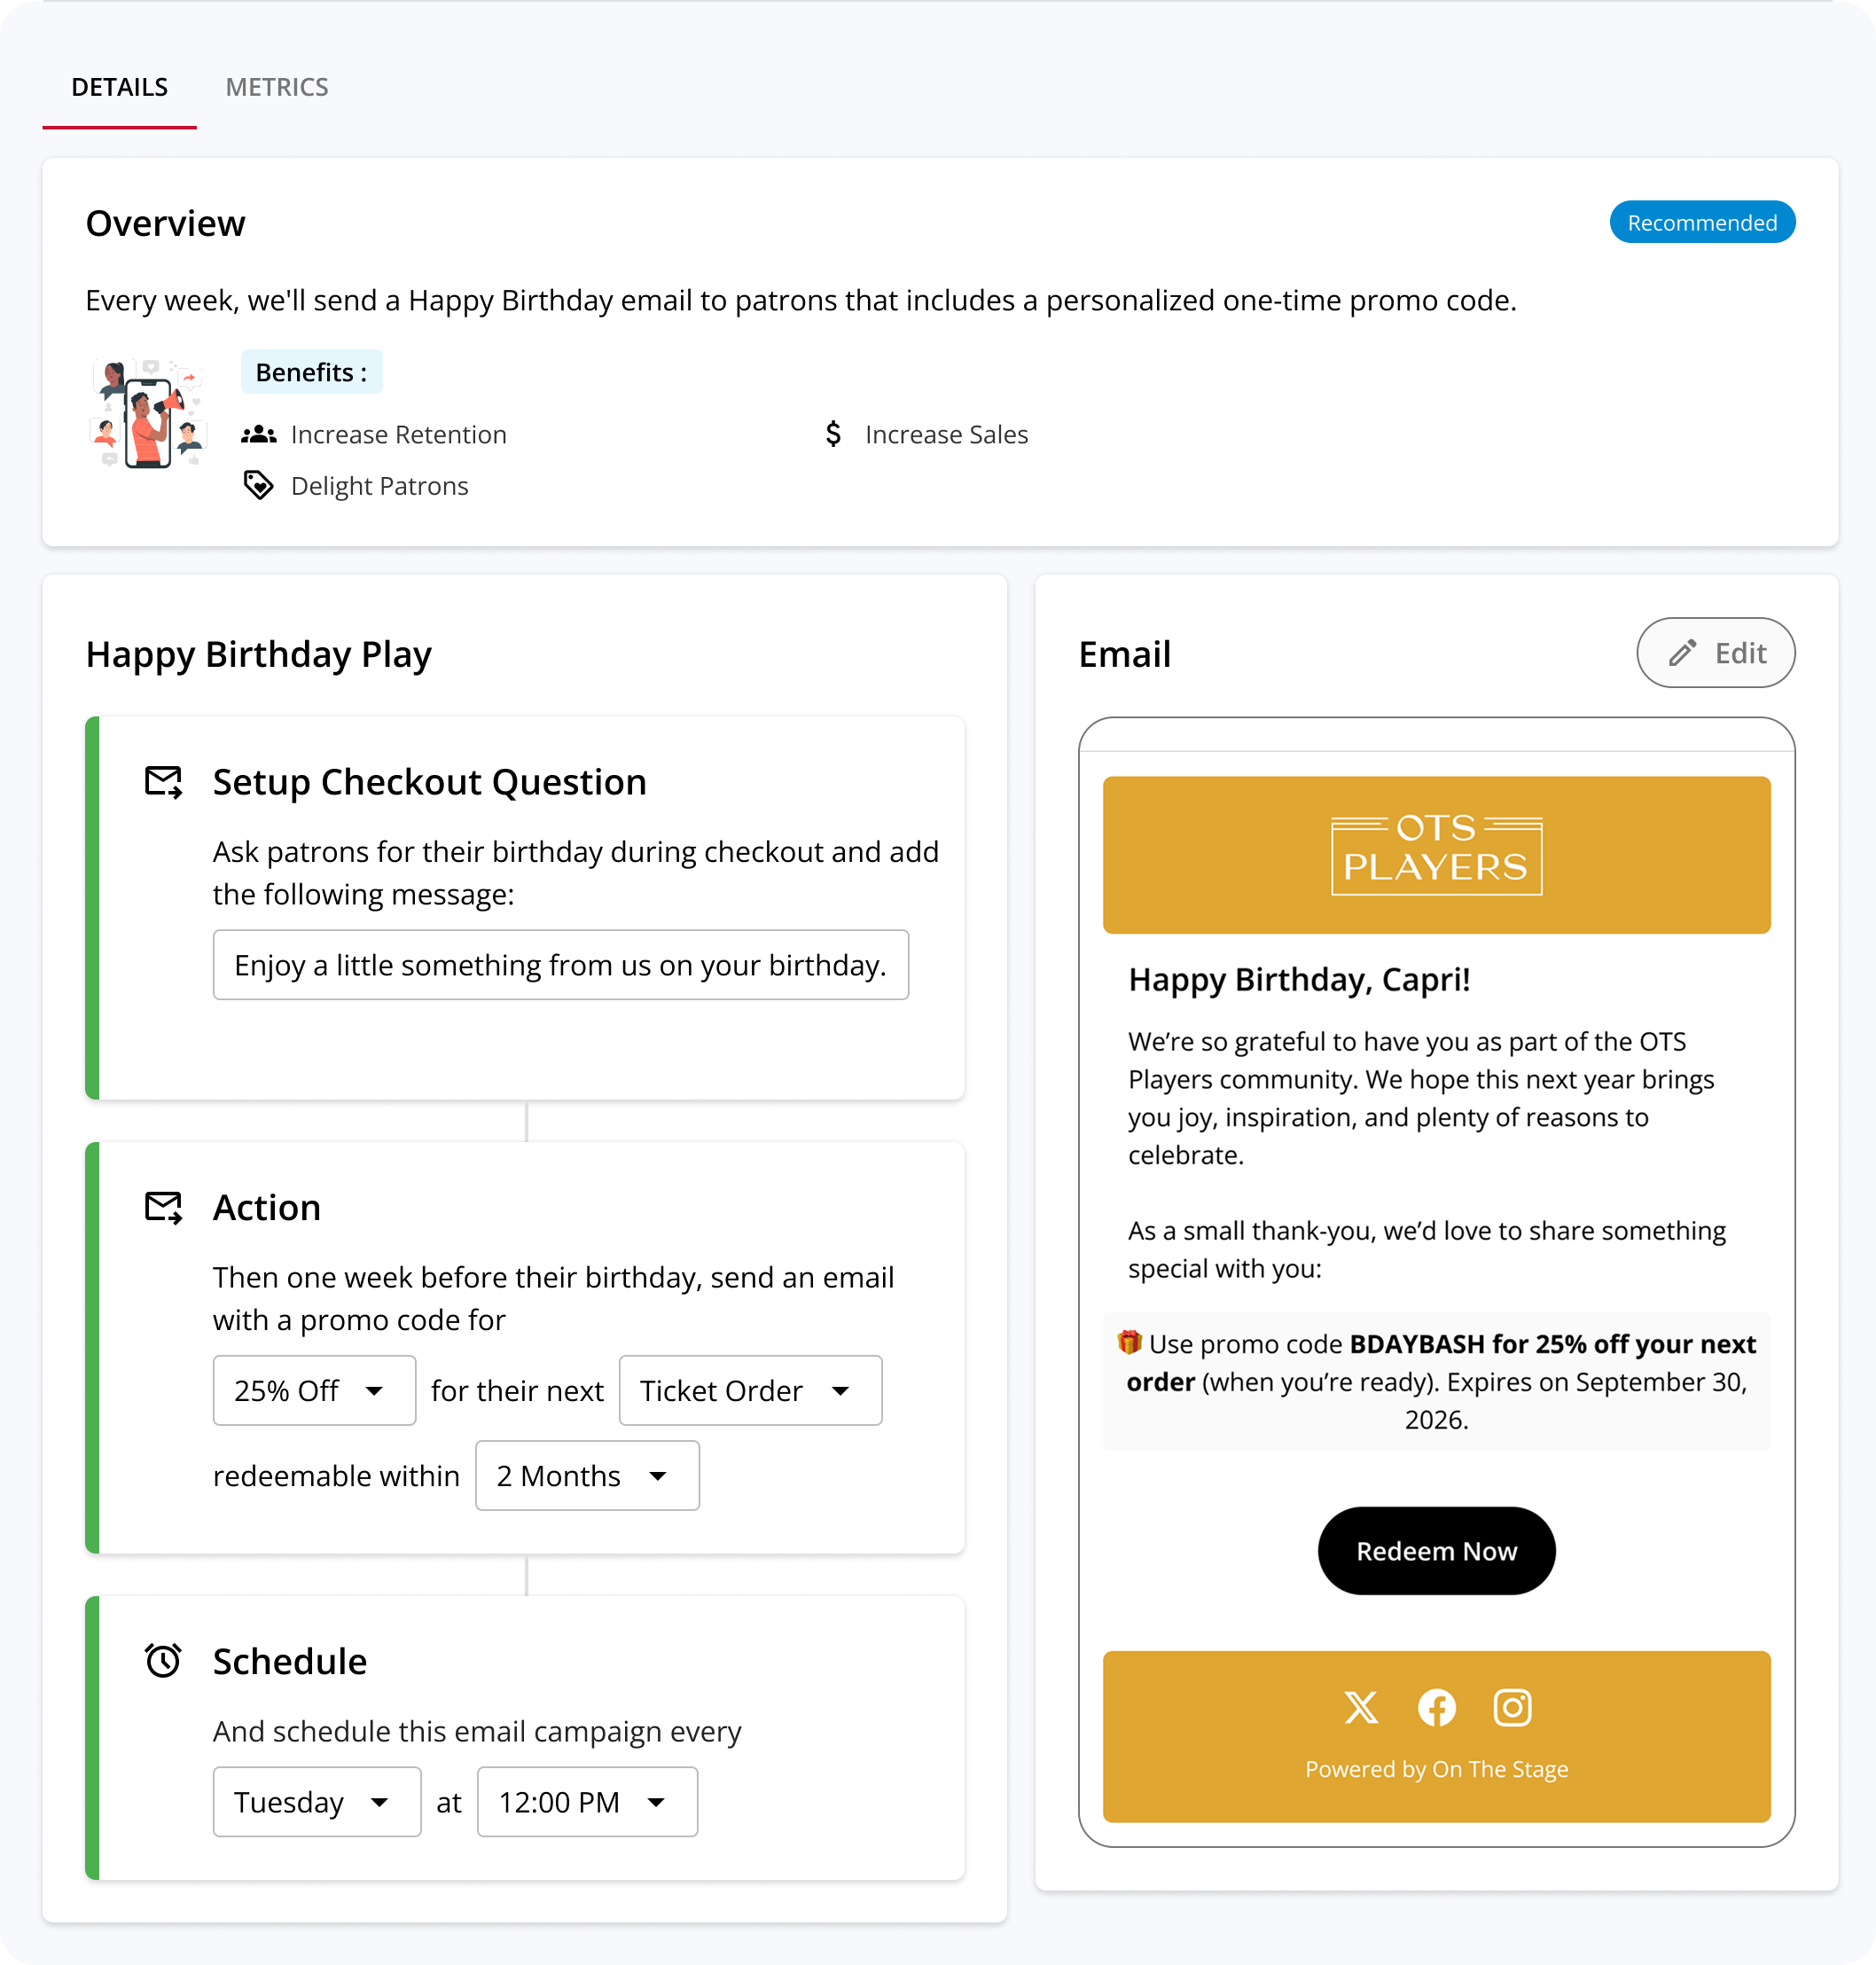Open the 25% Off discount dropdown

pos(314,1390)
